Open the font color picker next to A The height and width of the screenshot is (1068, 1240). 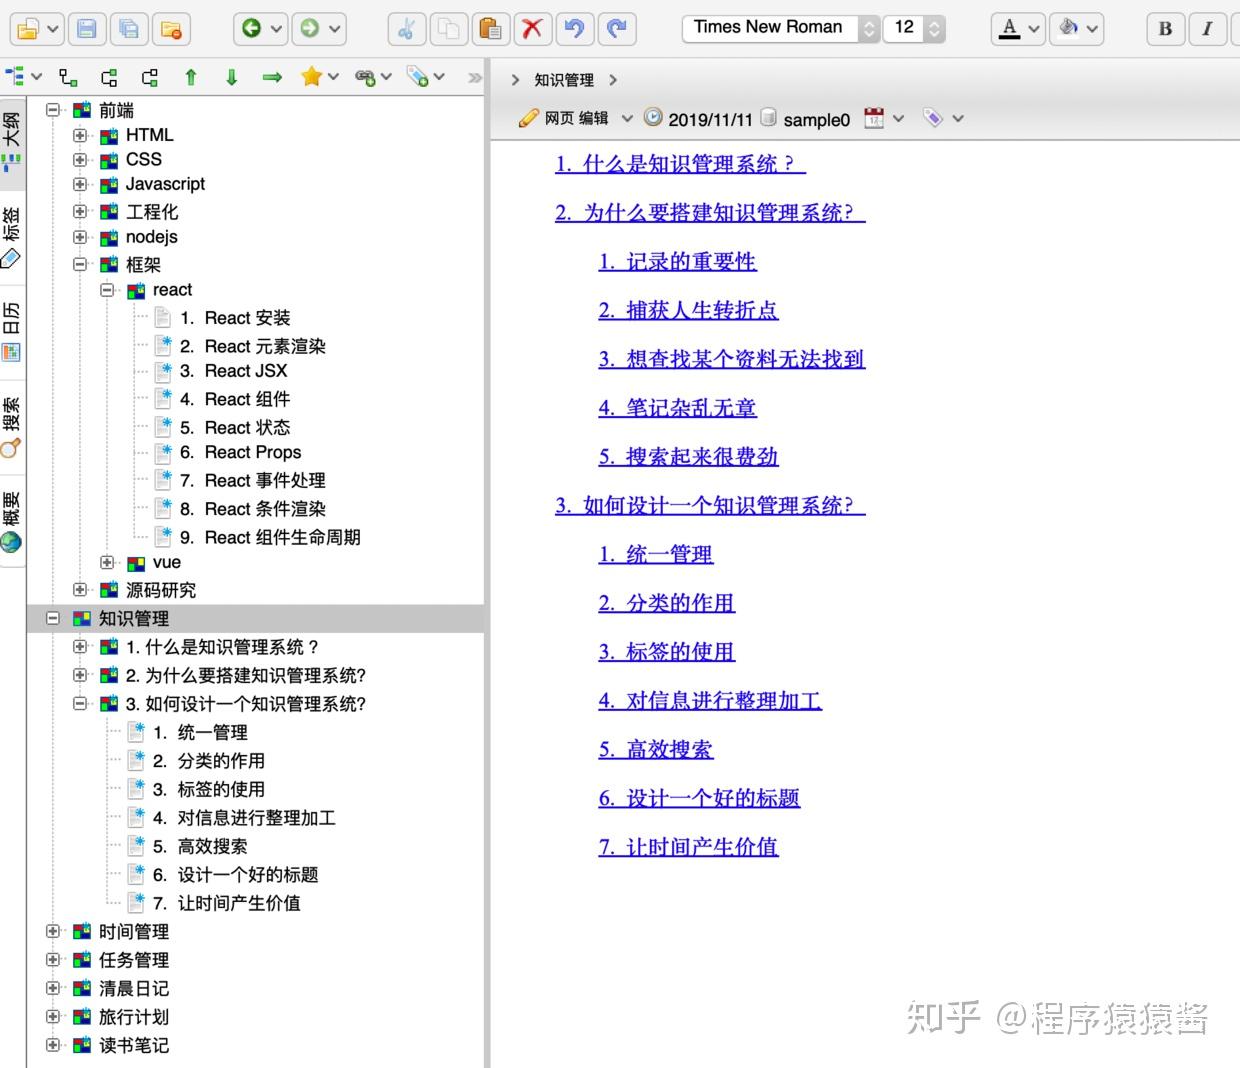(1034, 29)
